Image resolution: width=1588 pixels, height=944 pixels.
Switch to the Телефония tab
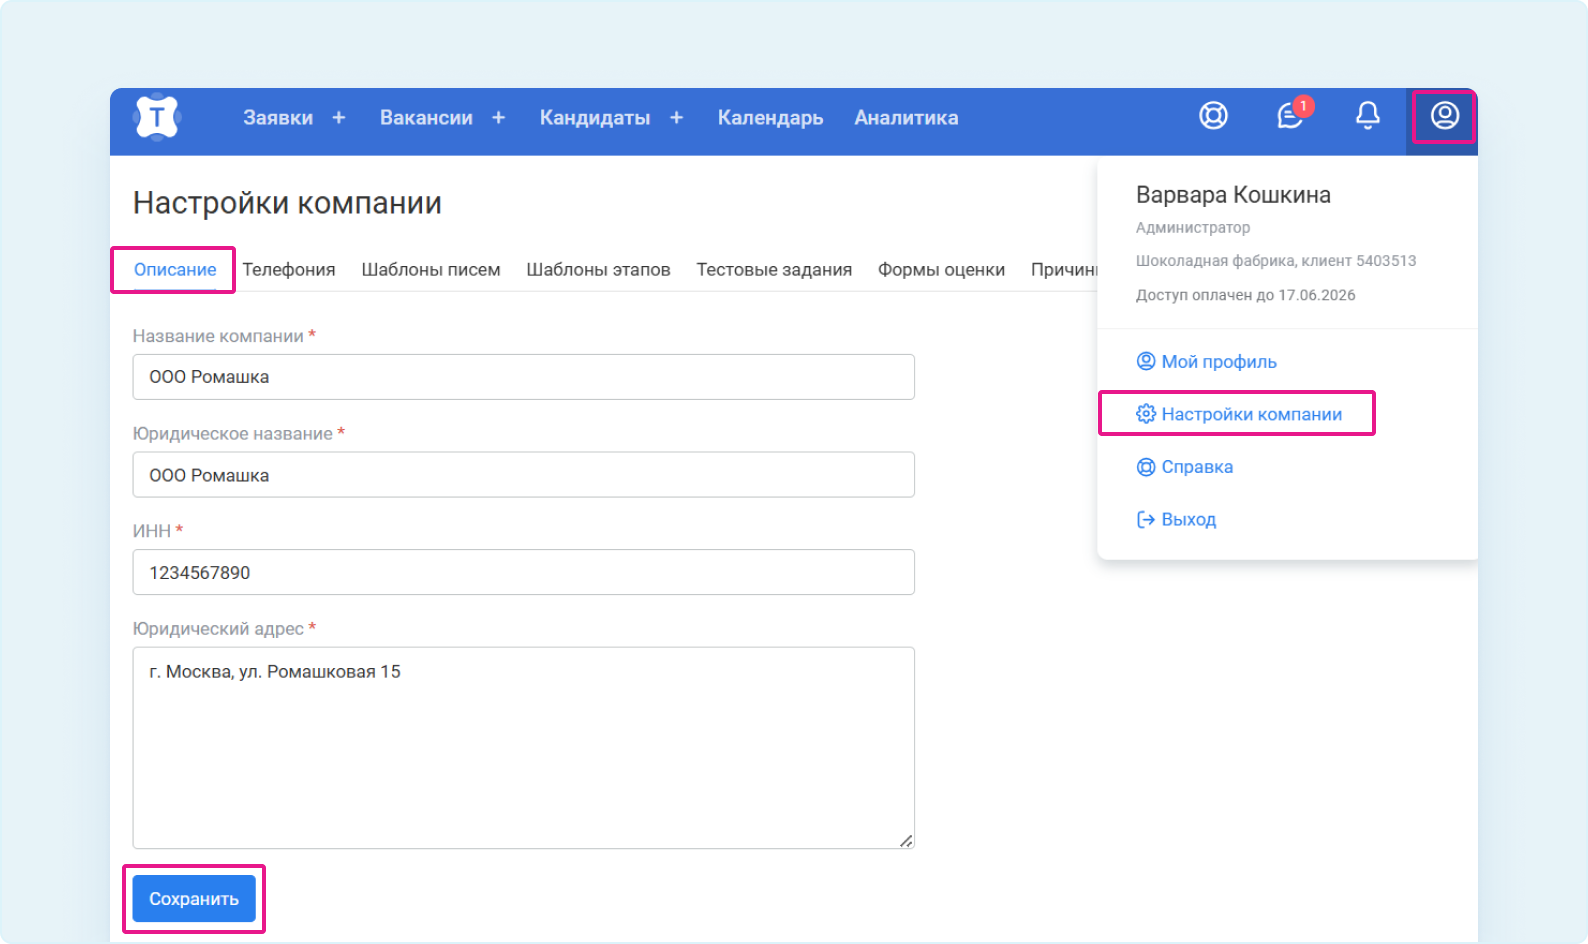(x=288, y=270)
